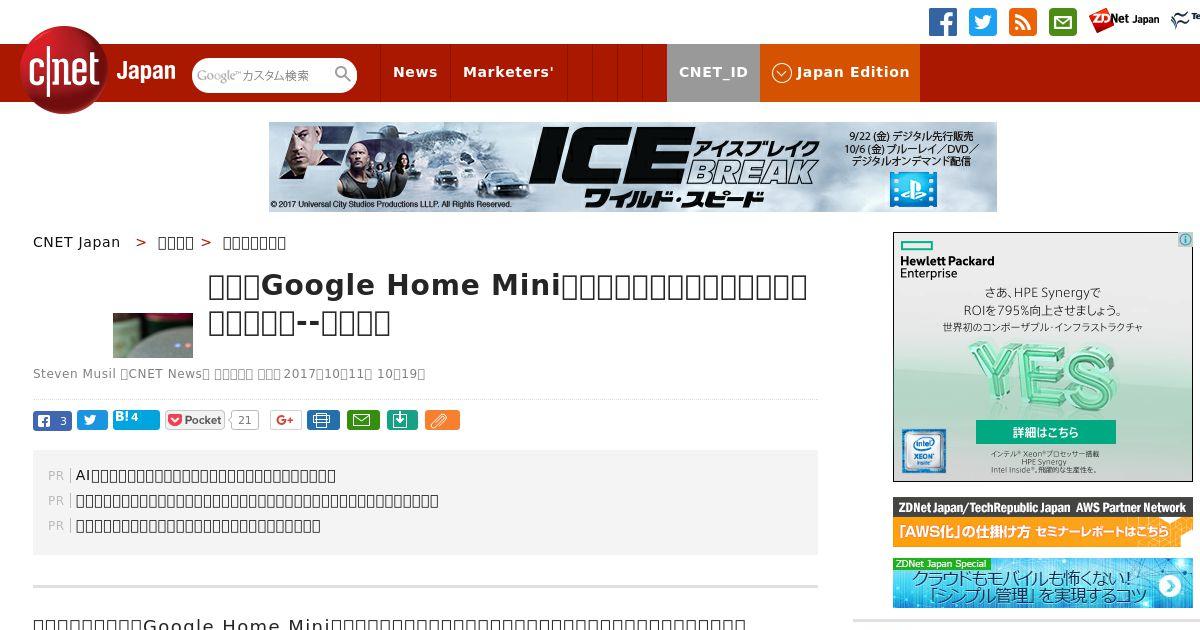
Task: Open the Marketers' menu
Action: [508, 72]
